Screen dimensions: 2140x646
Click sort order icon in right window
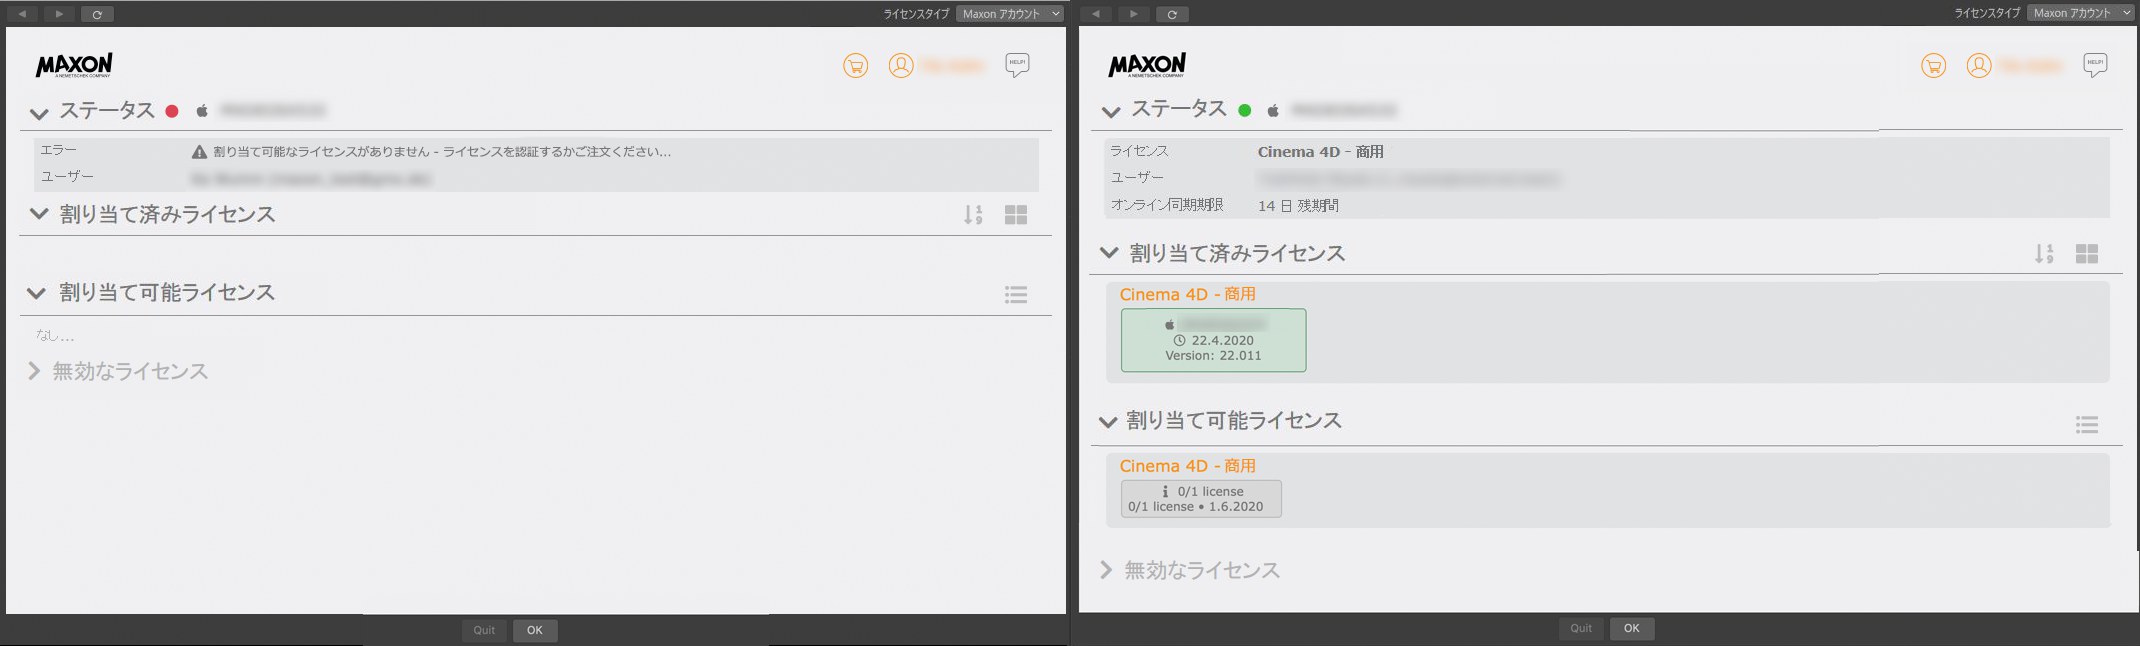point(2044,254)
